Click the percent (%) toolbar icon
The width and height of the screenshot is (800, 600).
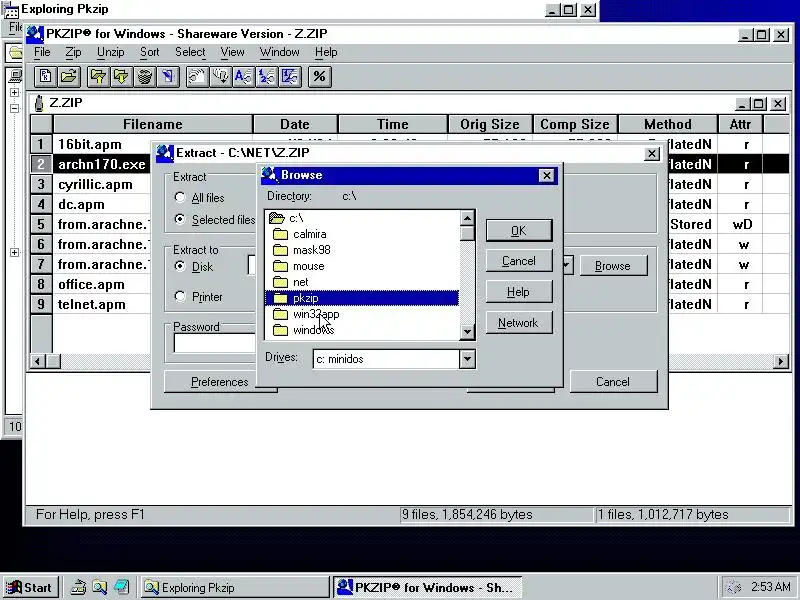[x=319, y=77]
